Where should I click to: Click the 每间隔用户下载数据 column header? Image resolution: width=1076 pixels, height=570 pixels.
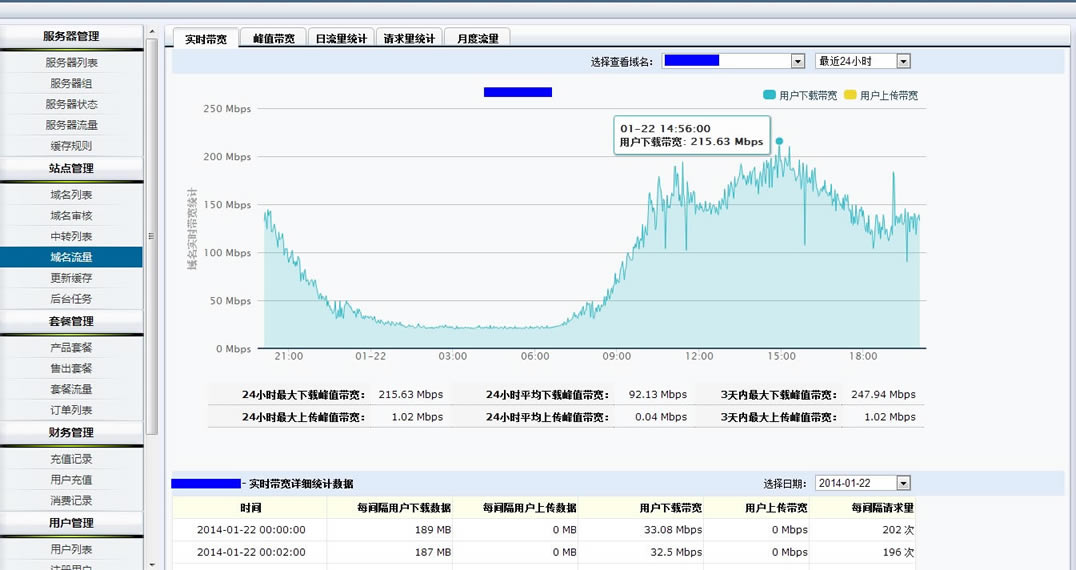point(390,508)
